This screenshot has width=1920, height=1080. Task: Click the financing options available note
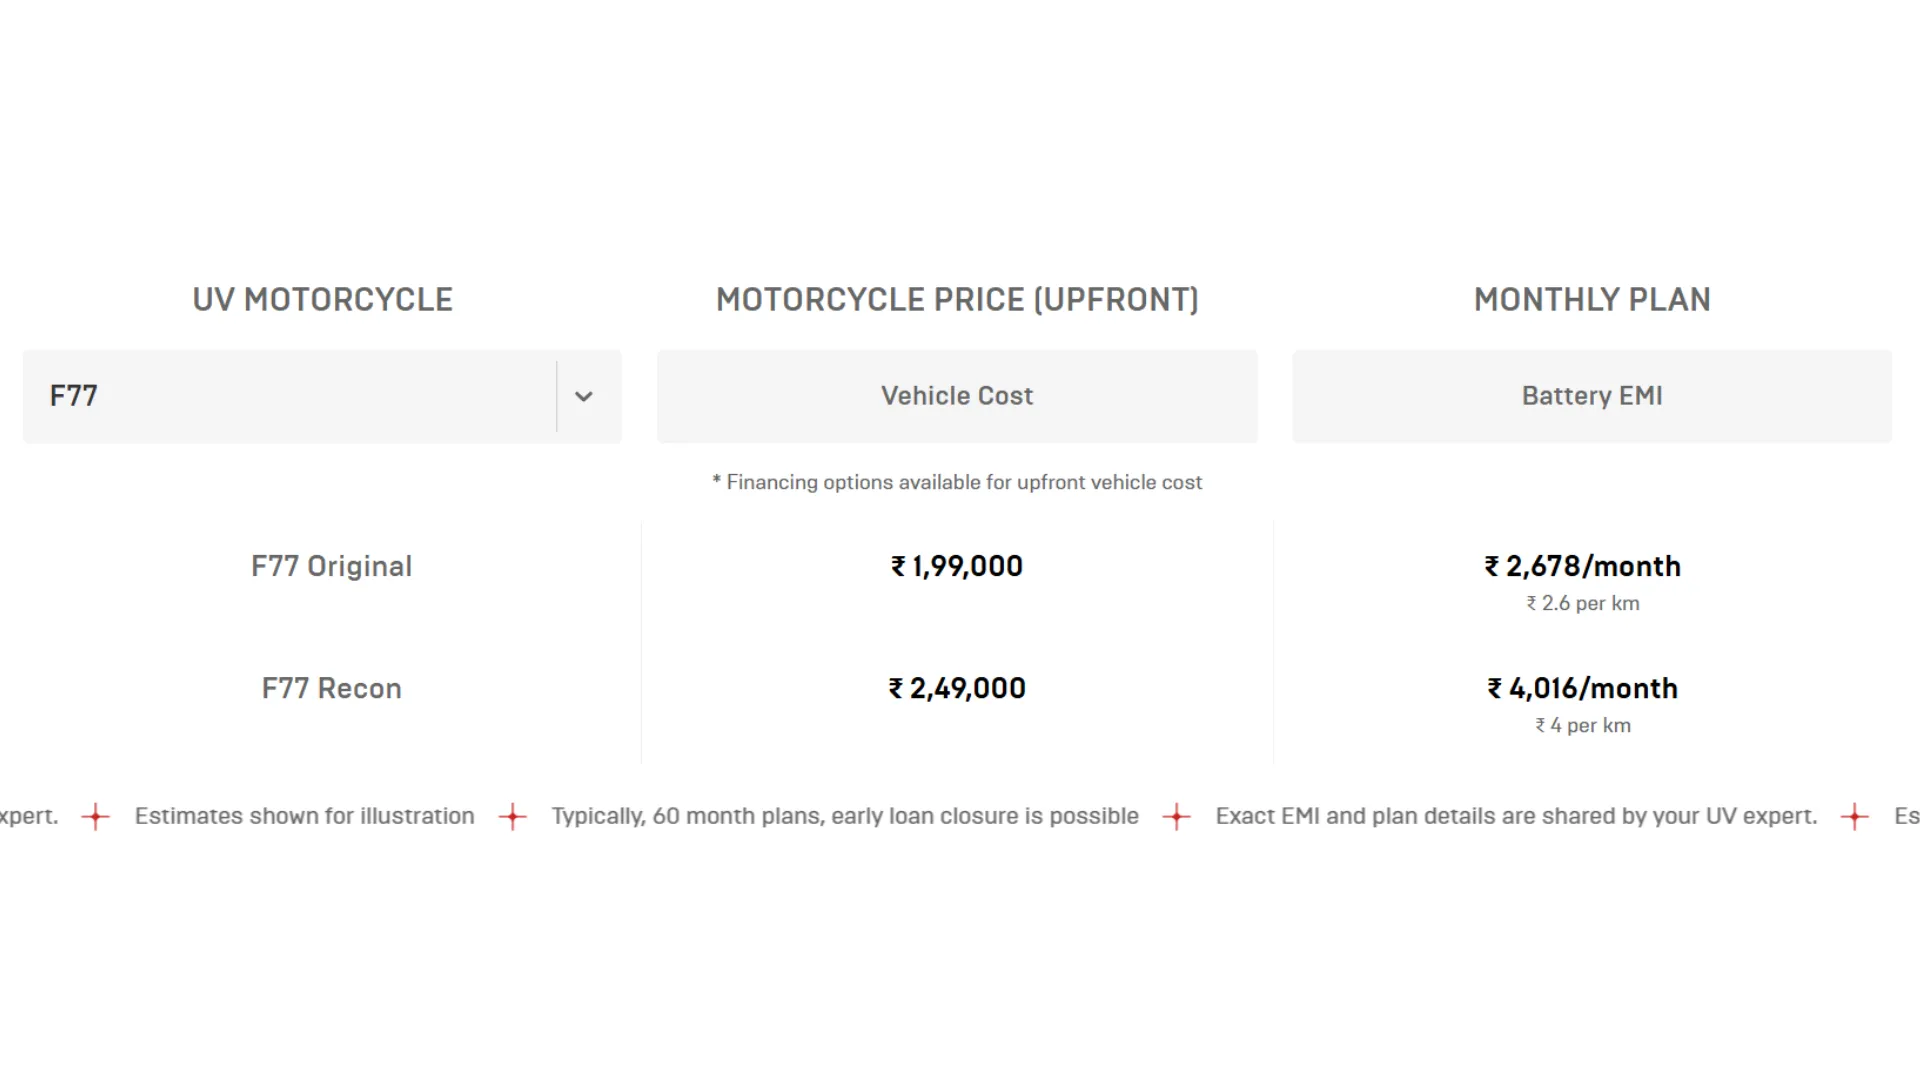[957, 483]
